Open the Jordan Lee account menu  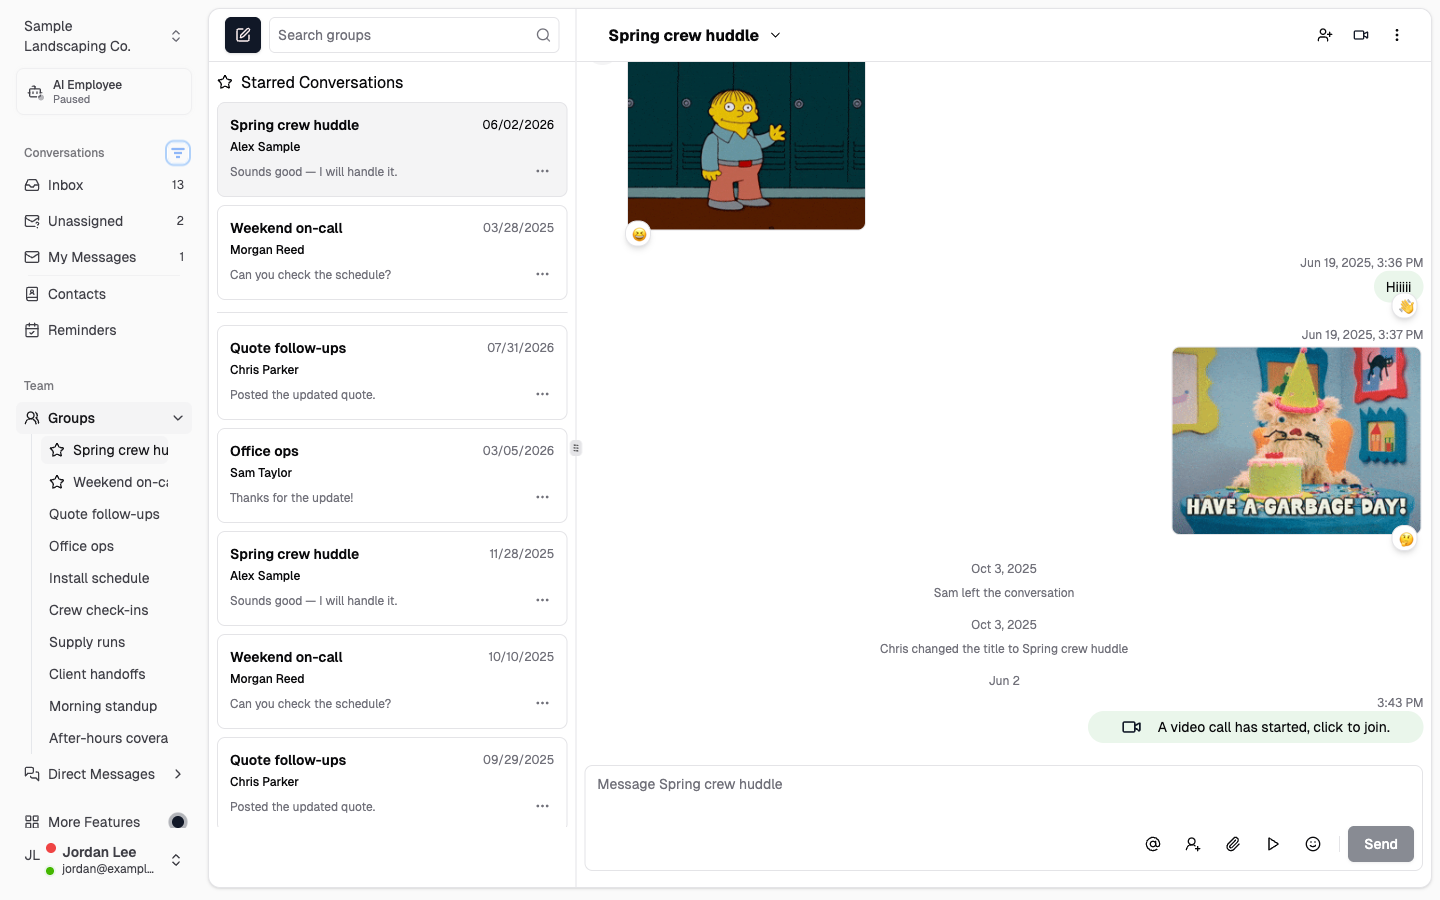[x=104, y=860]
